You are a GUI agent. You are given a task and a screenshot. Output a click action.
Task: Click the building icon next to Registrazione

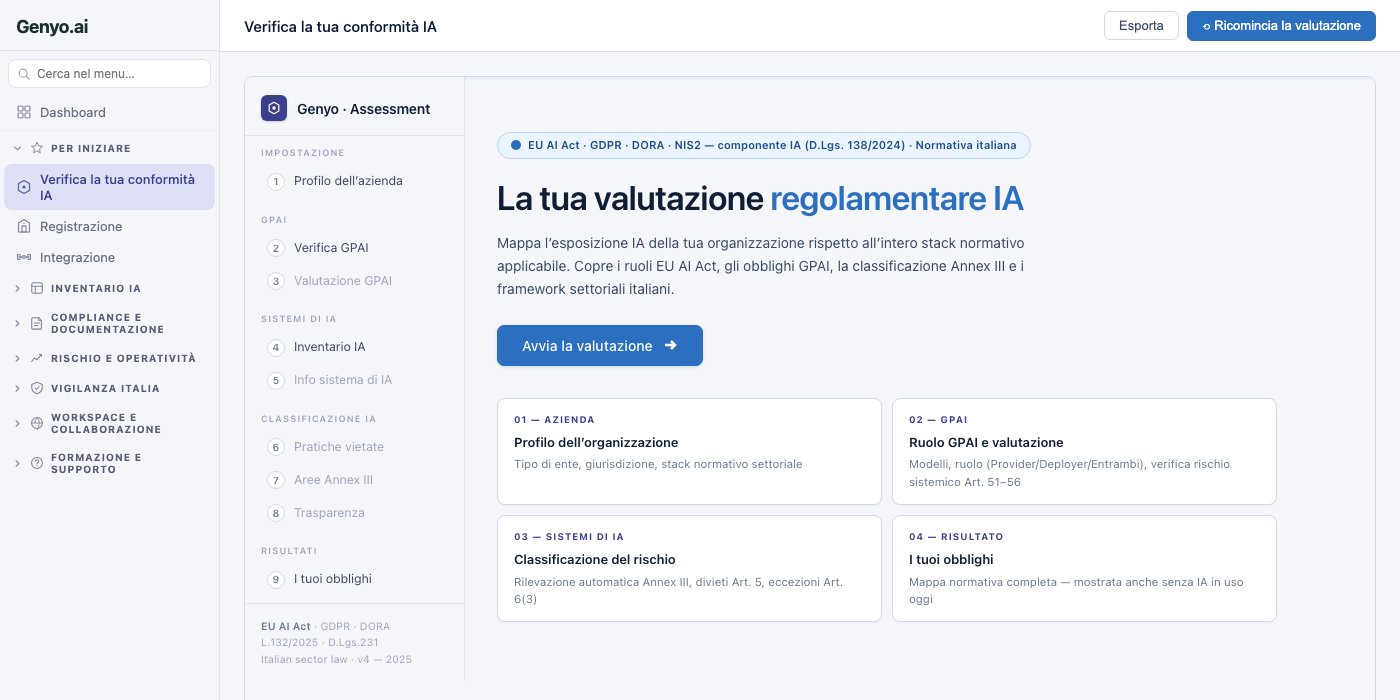pyautogui.click(x=24, y=226)
